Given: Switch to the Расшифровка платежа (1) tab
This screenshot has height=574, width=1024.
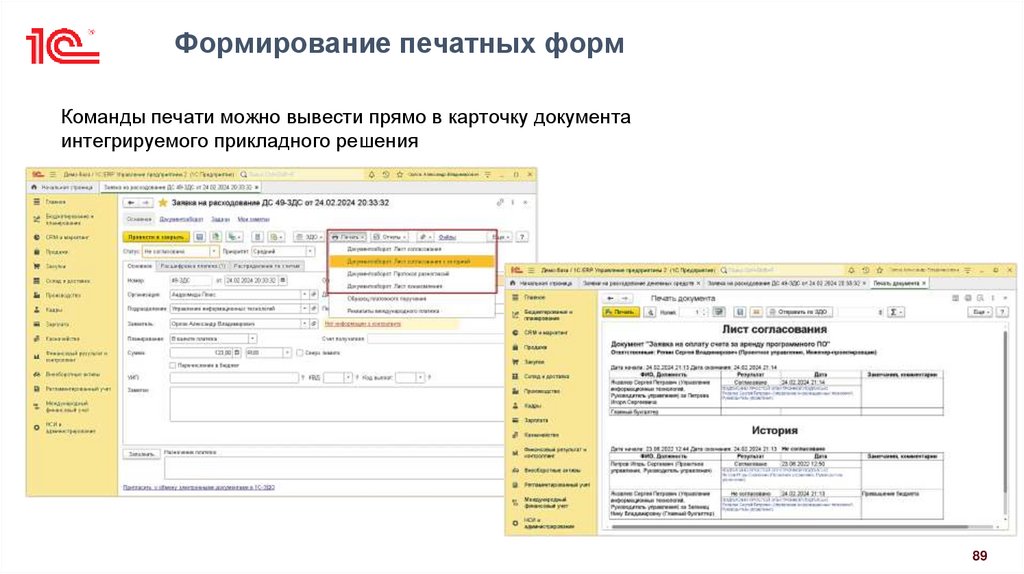Looking at the screenshot, I should (193, 266).
